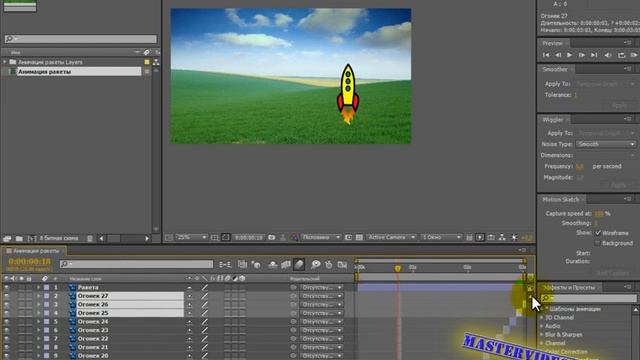The height and width of the screenshot is (360, 640).
Task: Expand Огонек 27 layer properties
Action: (x=38, y=296)
